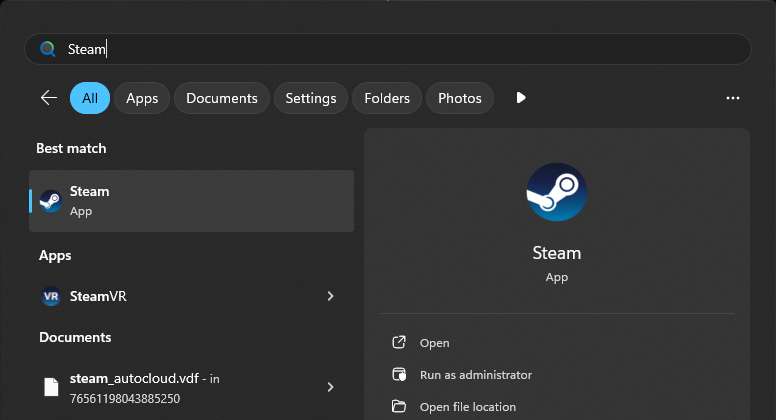Switch to the Documents filter
The height and width of the screenshot is (420, 776).
[222, 98]
